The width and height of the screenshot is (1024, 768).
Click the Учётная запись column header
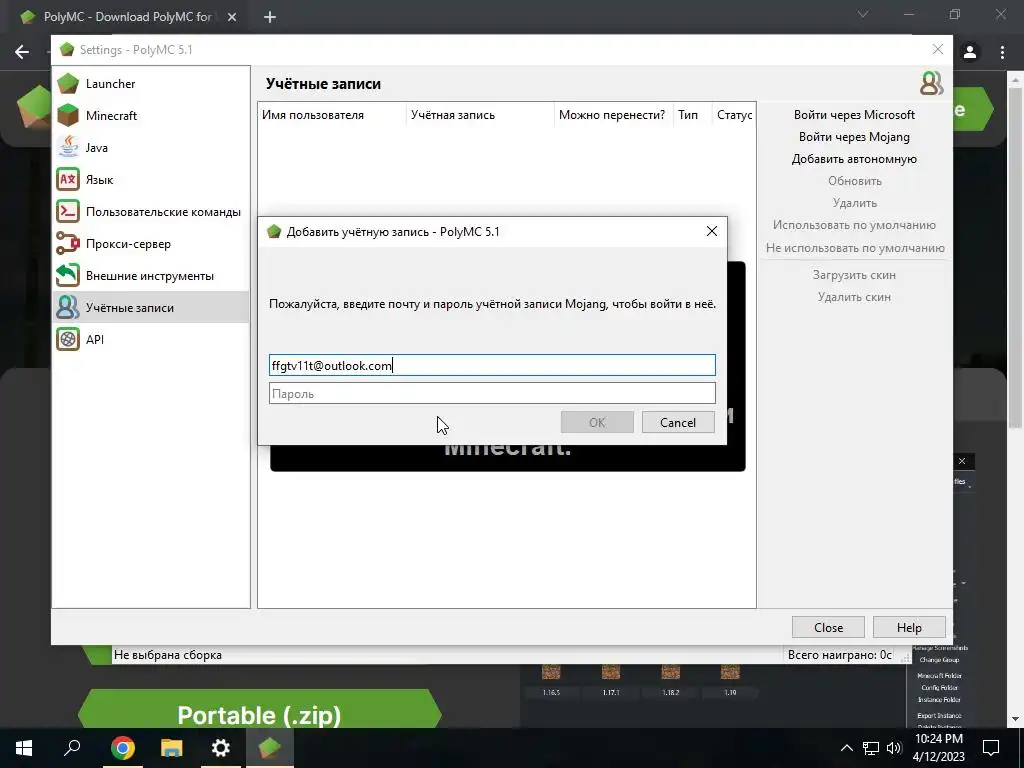(x=480, y=115)
